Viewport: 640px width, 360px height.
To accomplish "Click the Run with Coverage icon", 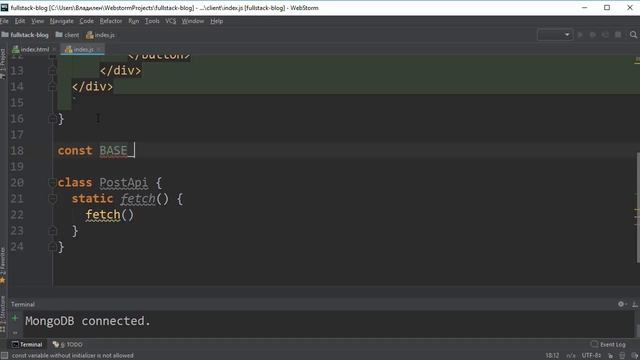I will tap(605, 35).
